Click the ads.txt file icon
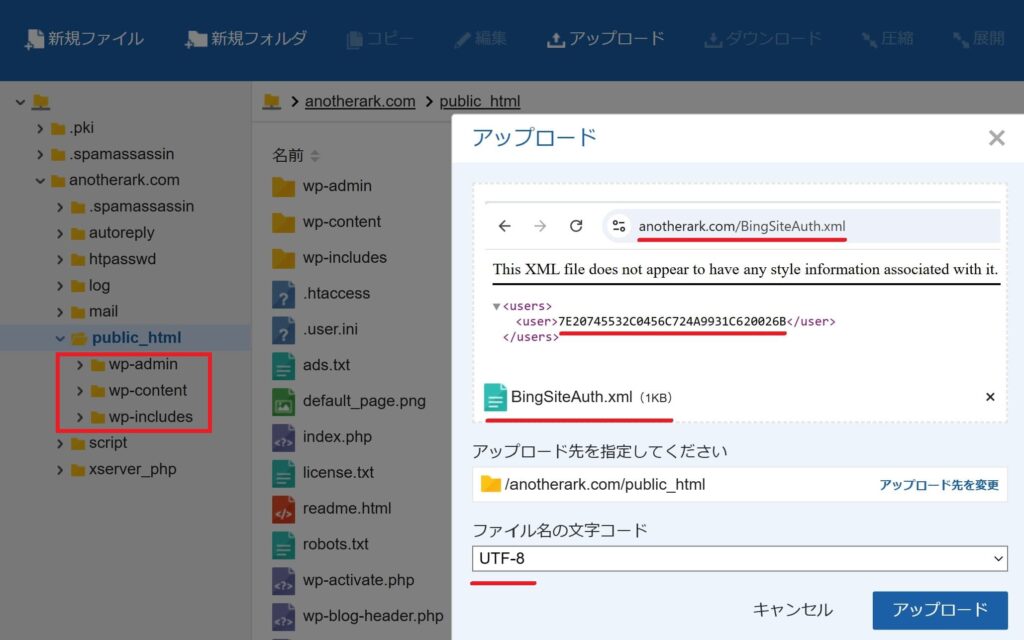The height and width of the screenshot is (640, 1024). tap(283, 366)
